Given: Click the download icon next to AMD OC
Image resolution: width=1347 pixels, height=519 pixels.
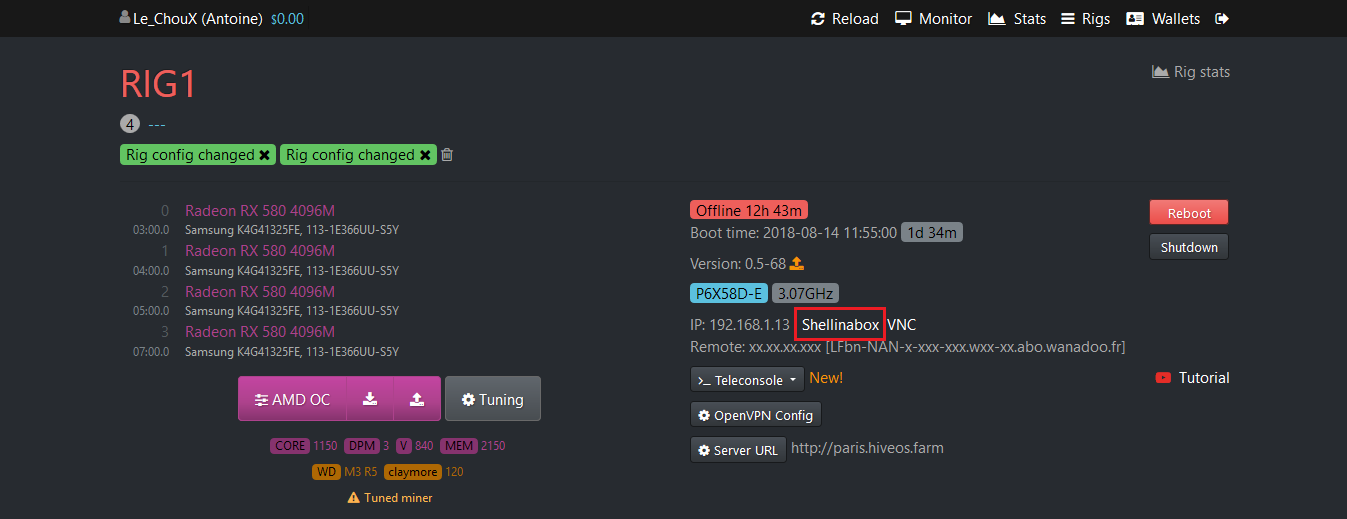Looking at the screenshot, I should point(370,399).
